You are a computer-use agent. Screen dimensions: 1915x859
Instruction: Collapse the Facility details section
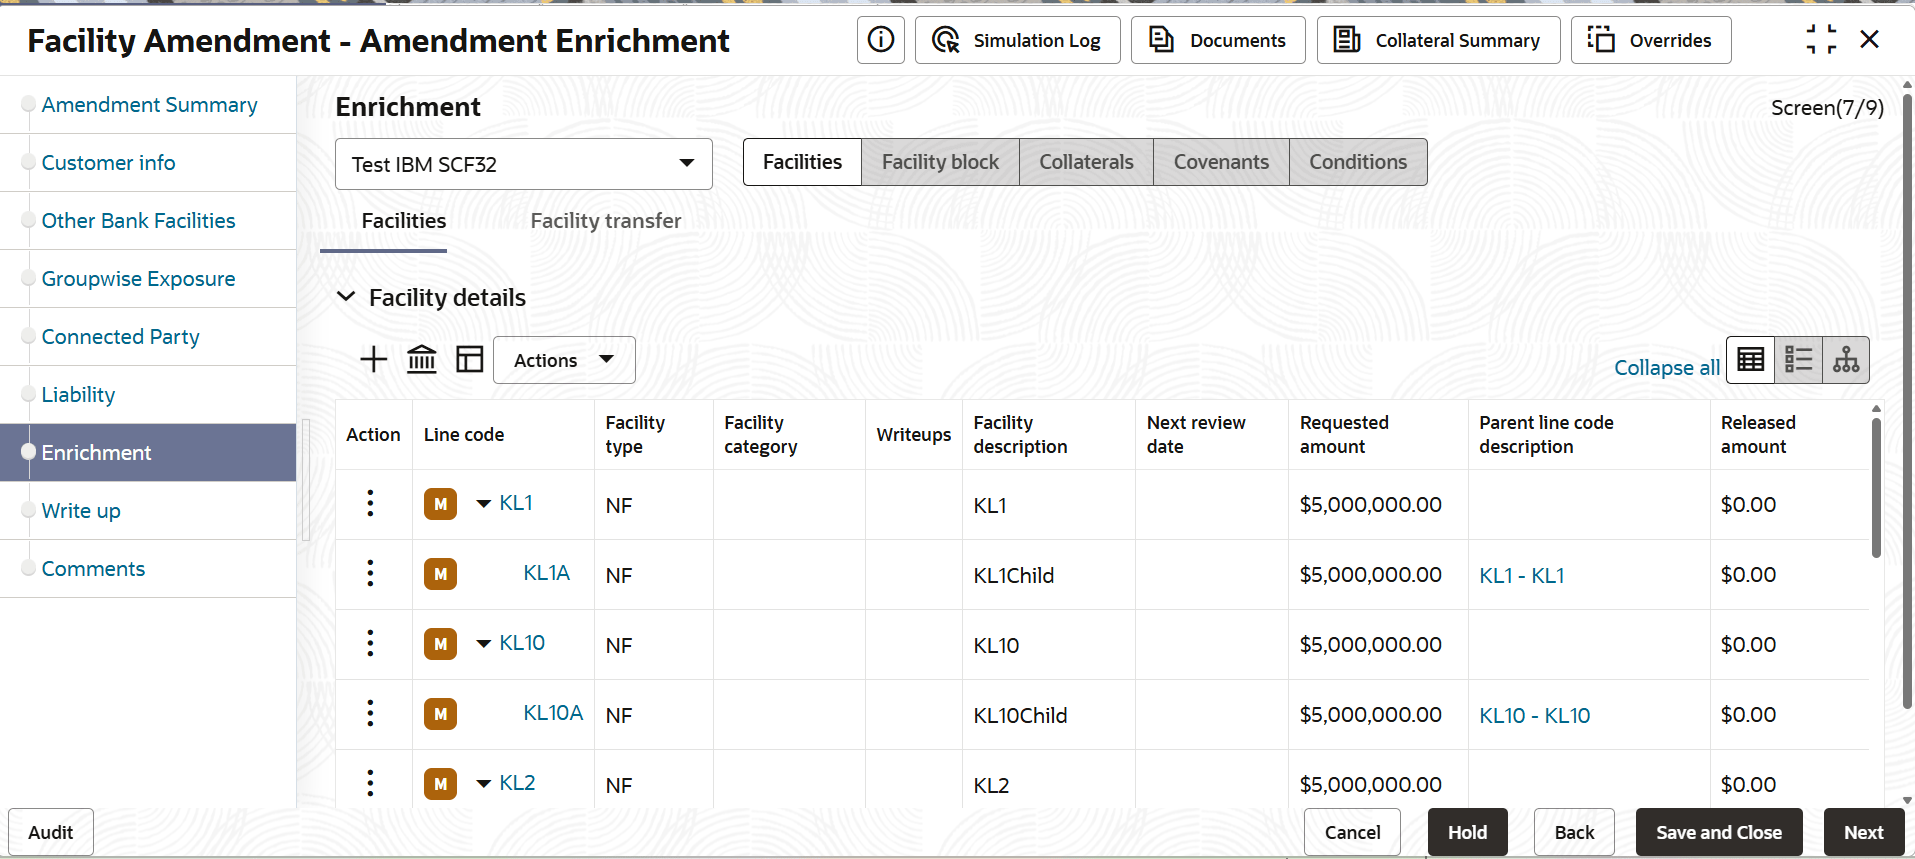[346, 297]
